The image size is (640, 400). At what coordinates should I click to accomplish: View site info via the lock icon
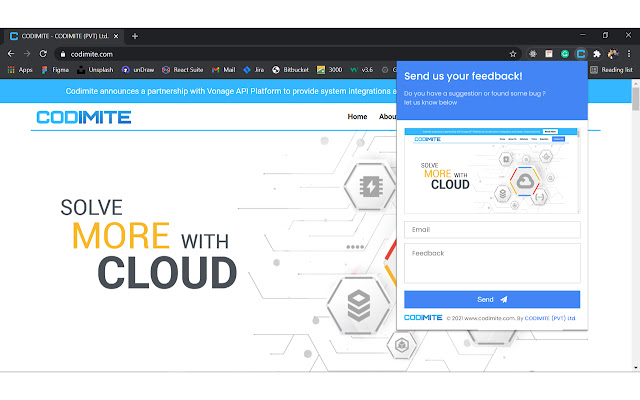point(62,54)
